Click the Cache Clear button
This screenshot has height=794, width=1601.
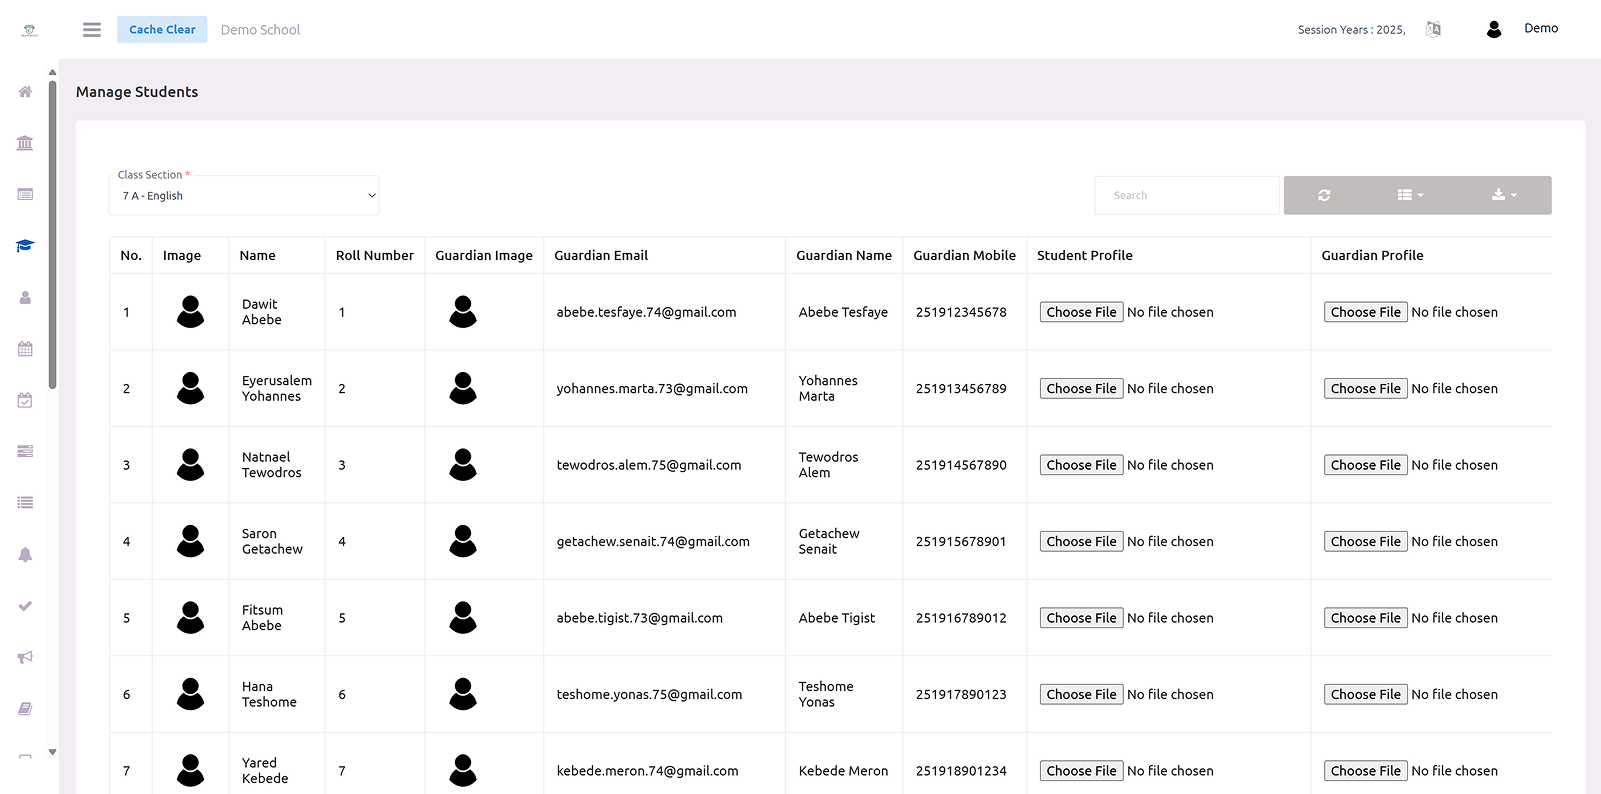(x=162, y=30)
